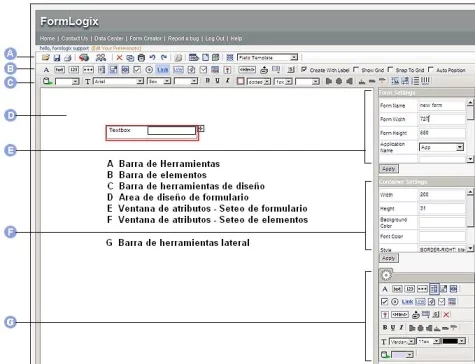
Task: Select the checkbox element in elements bar
Action: [x=137, y=70]
